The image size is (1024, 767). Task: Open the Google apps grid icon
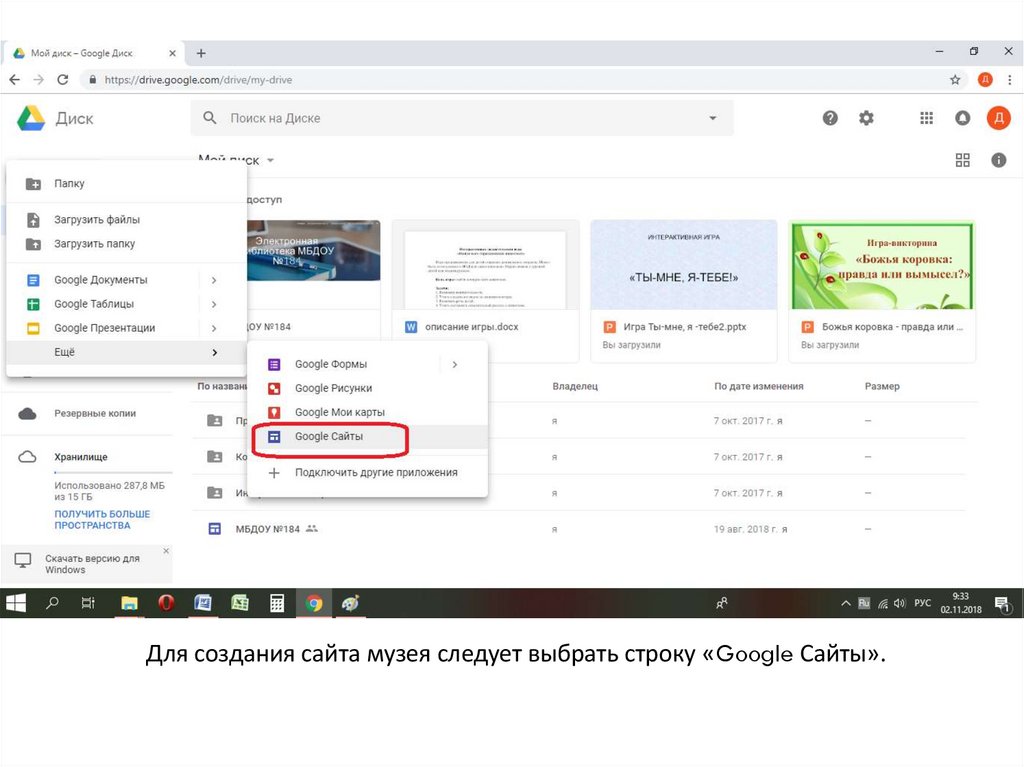point(926,118)
